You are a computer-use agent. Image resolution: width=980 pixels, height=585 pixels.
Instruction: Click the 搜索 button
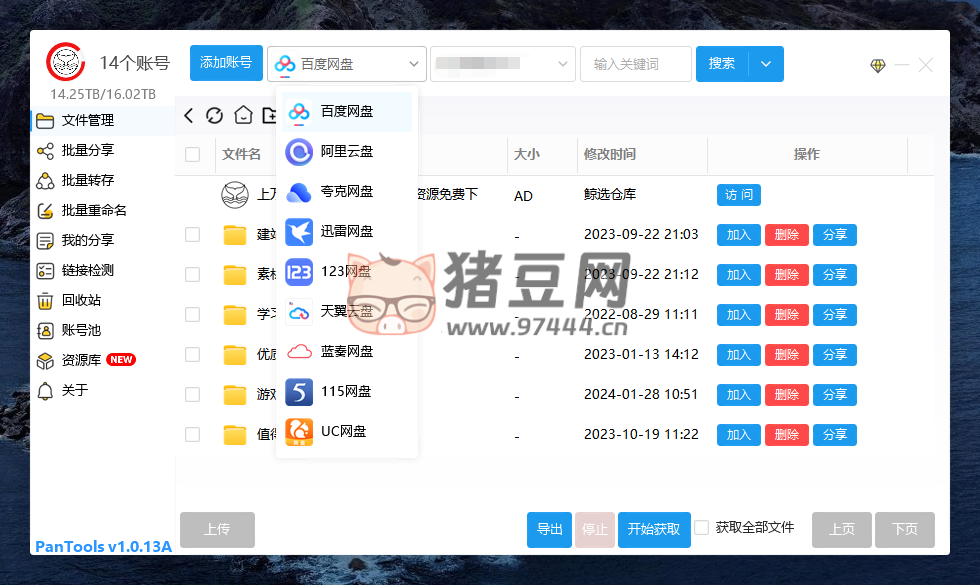click(722, 64)
